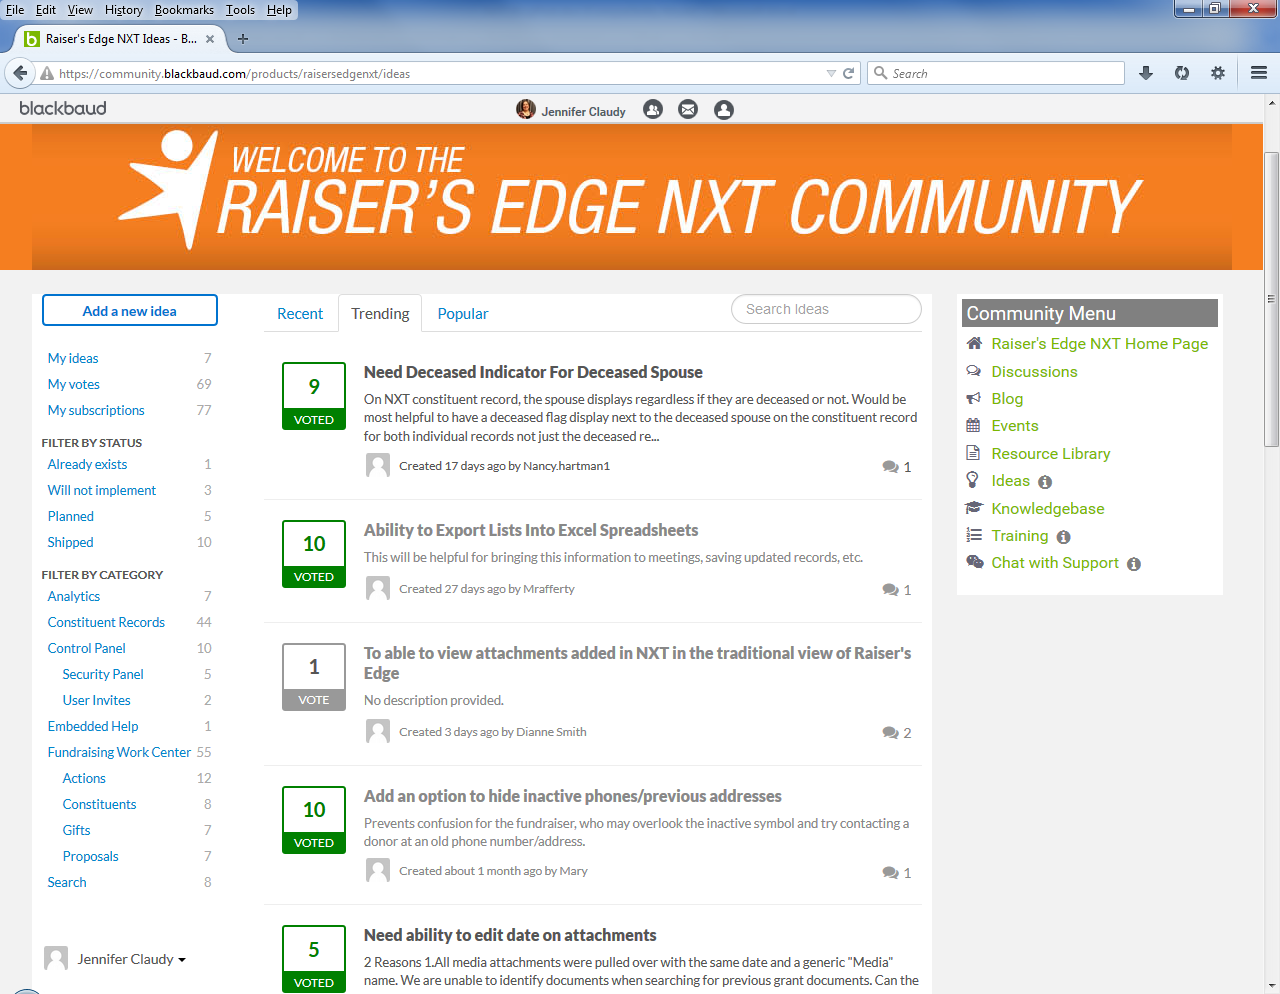Toggle the 10 VOTED button on Export Lists idea
Screen dimensions: 1280x994
[x=314, y=554]
